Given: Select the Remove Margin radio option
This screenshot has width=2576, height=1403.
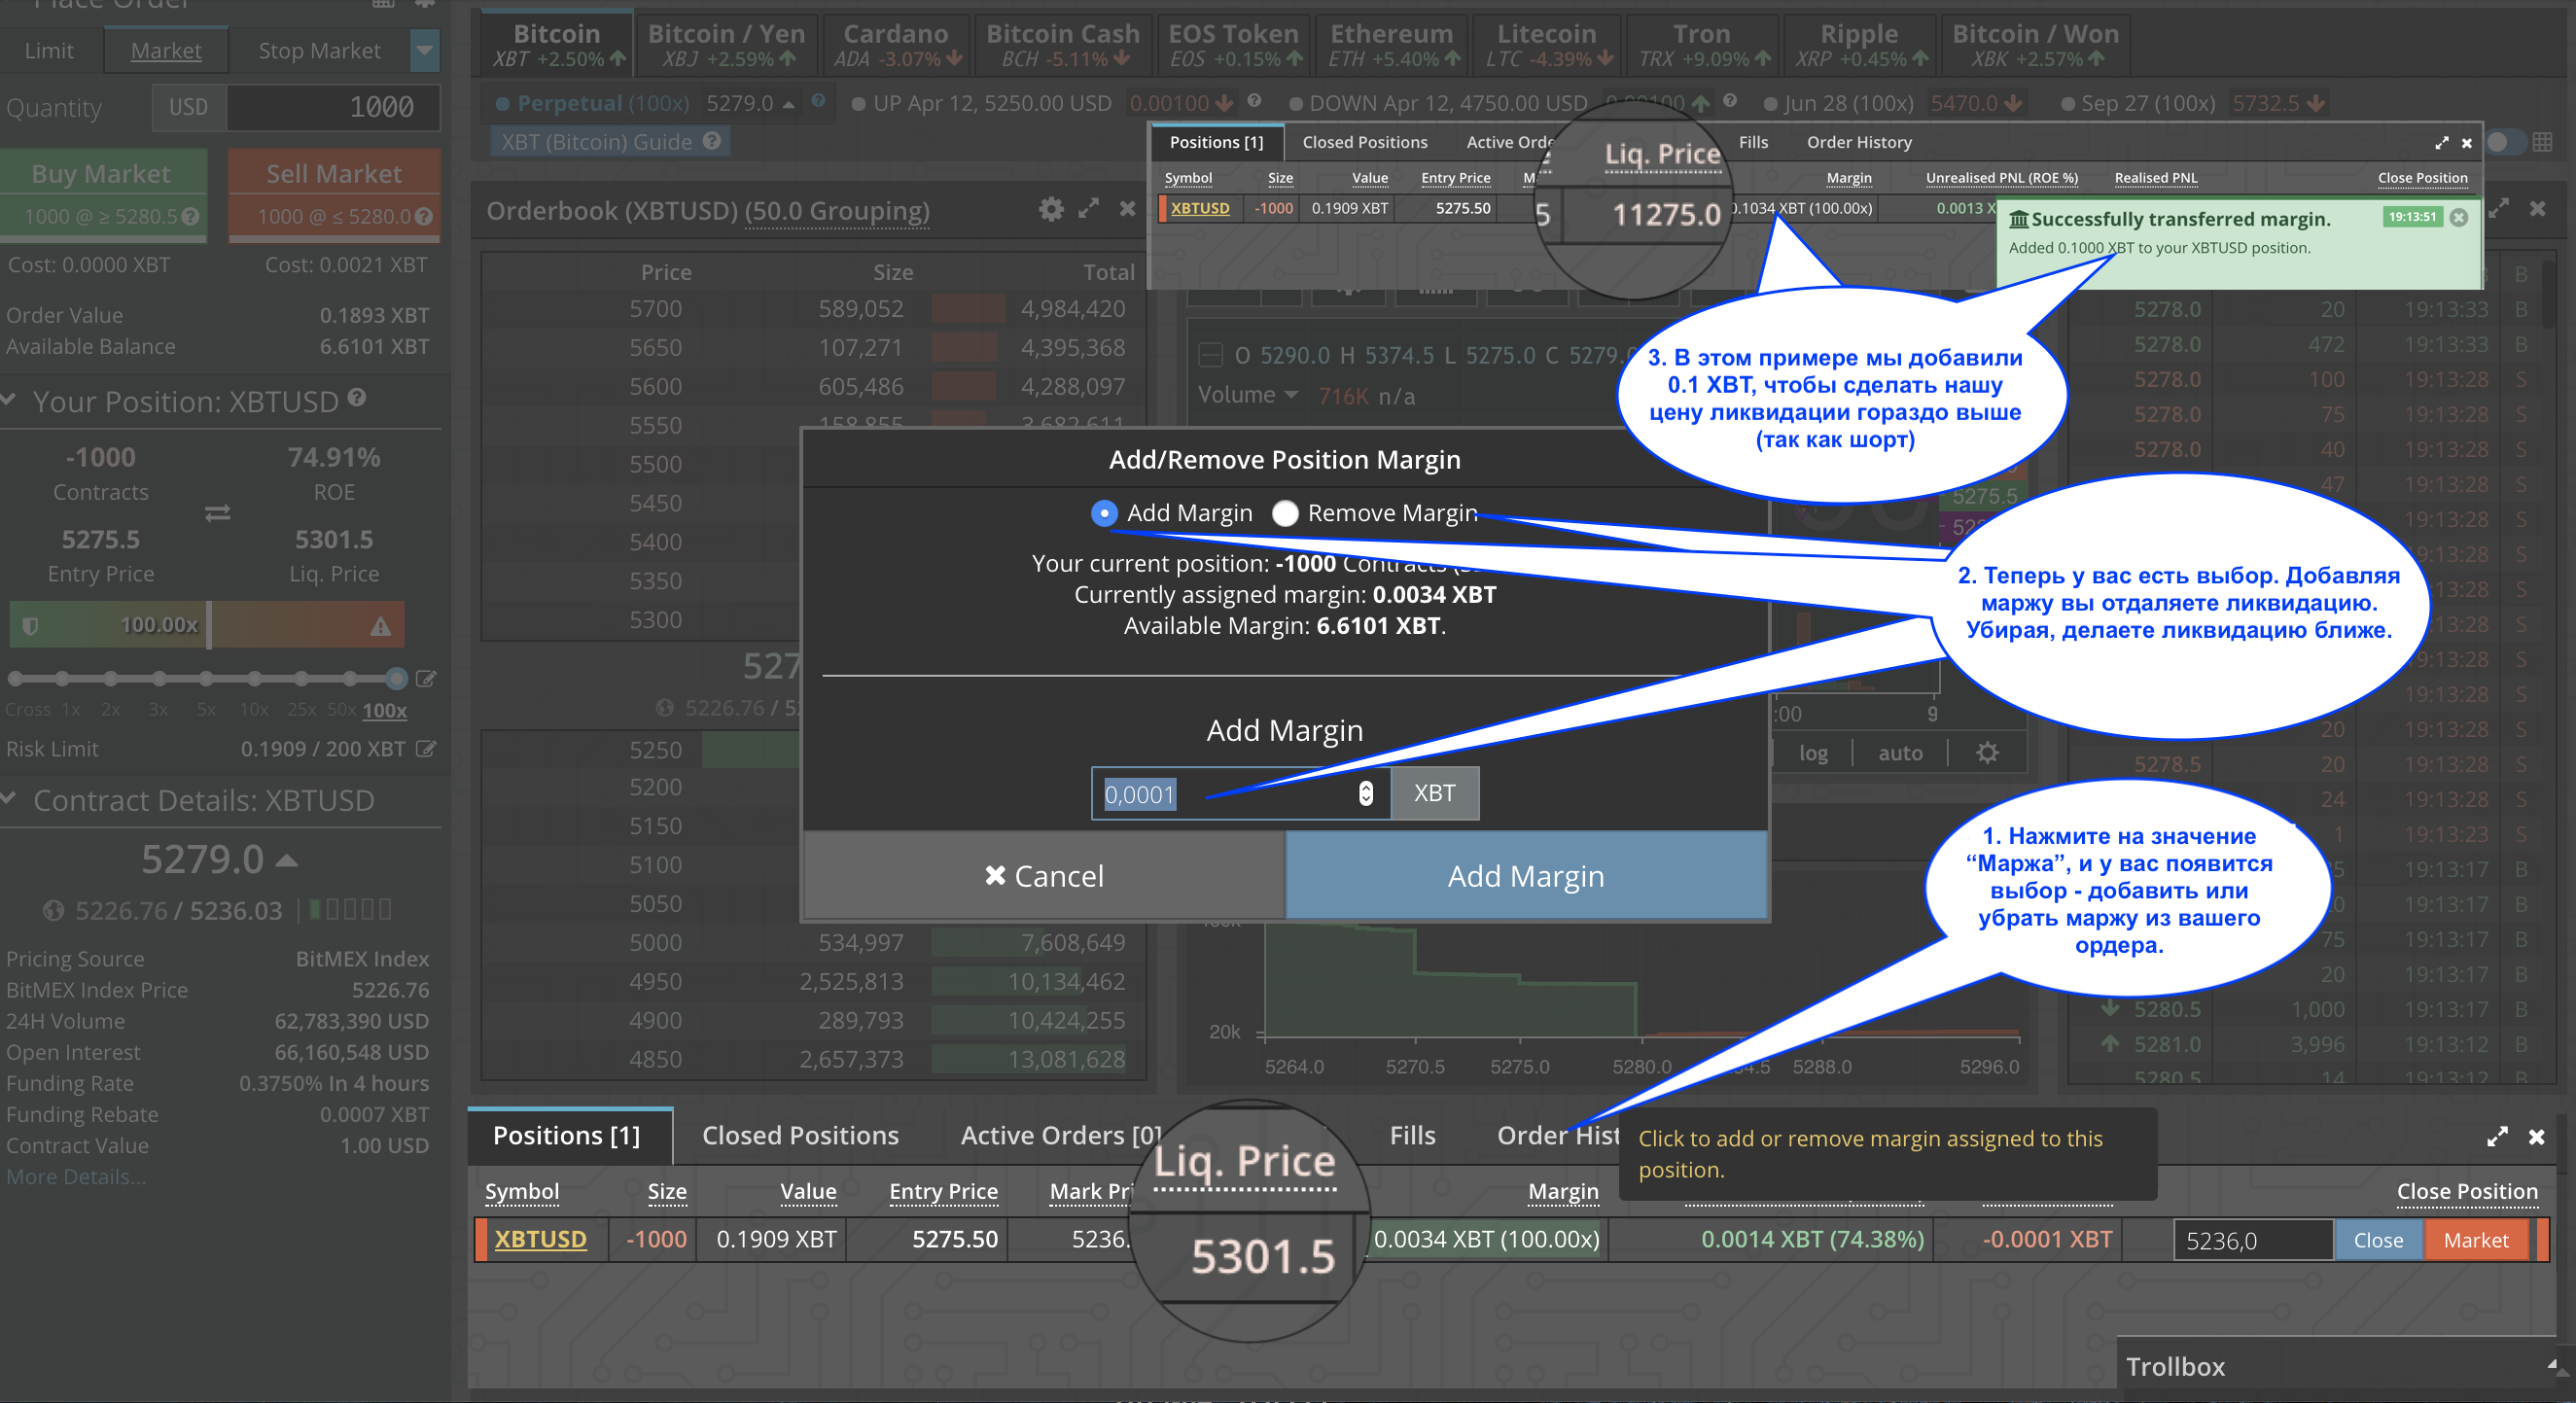Looking at the screenshot, I should click(1284, 513).
